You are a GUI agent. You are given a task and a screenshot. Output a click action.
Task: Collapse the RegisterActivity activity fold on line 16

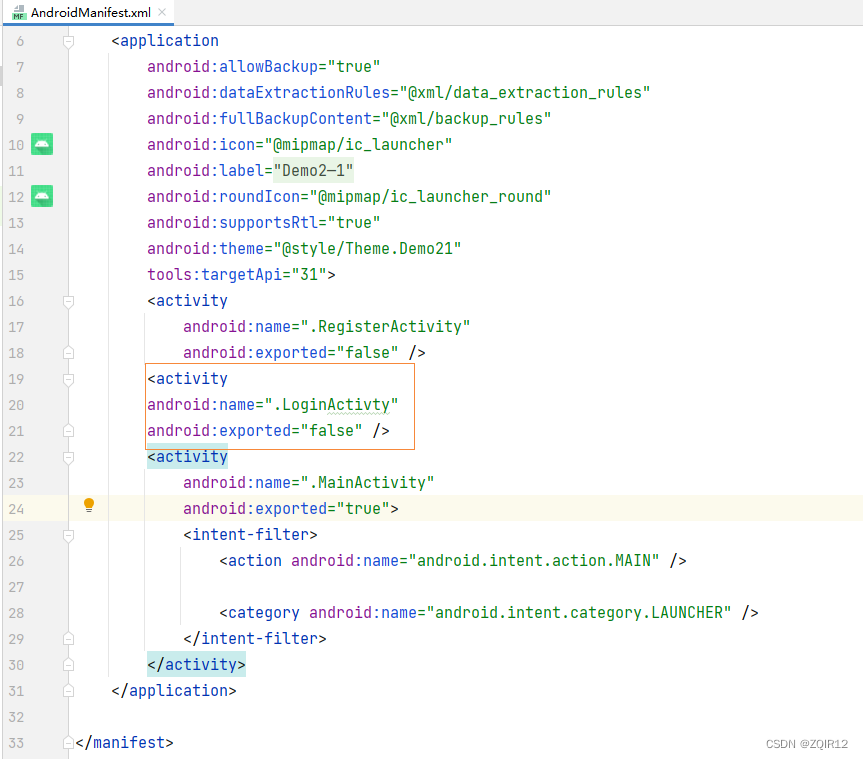[x=68, y=302]
